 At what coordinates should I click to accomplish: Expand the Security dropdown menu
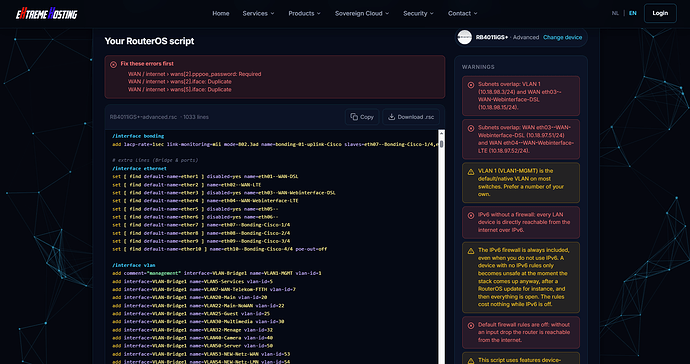(418, 13)
